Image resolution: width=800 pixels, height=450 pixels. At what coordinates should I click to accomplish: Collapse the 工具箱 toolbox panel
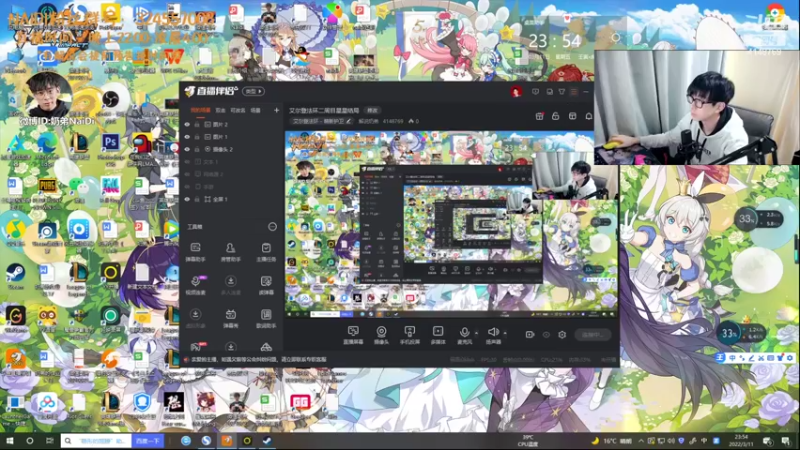[x=272, y=227]
